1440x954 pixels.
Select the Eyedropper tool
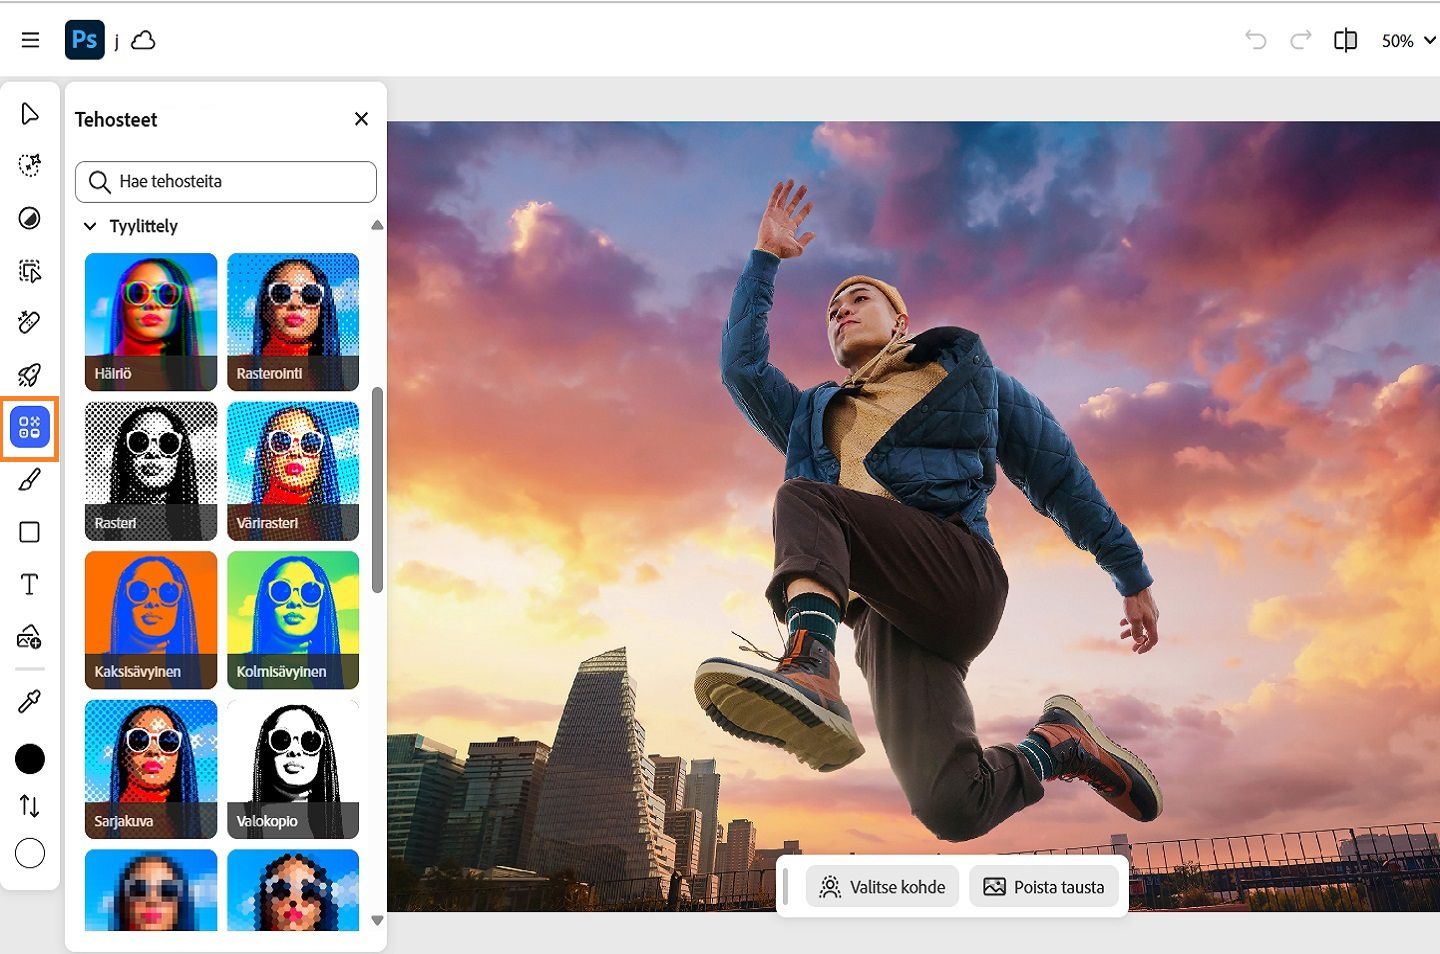point(30,702)
